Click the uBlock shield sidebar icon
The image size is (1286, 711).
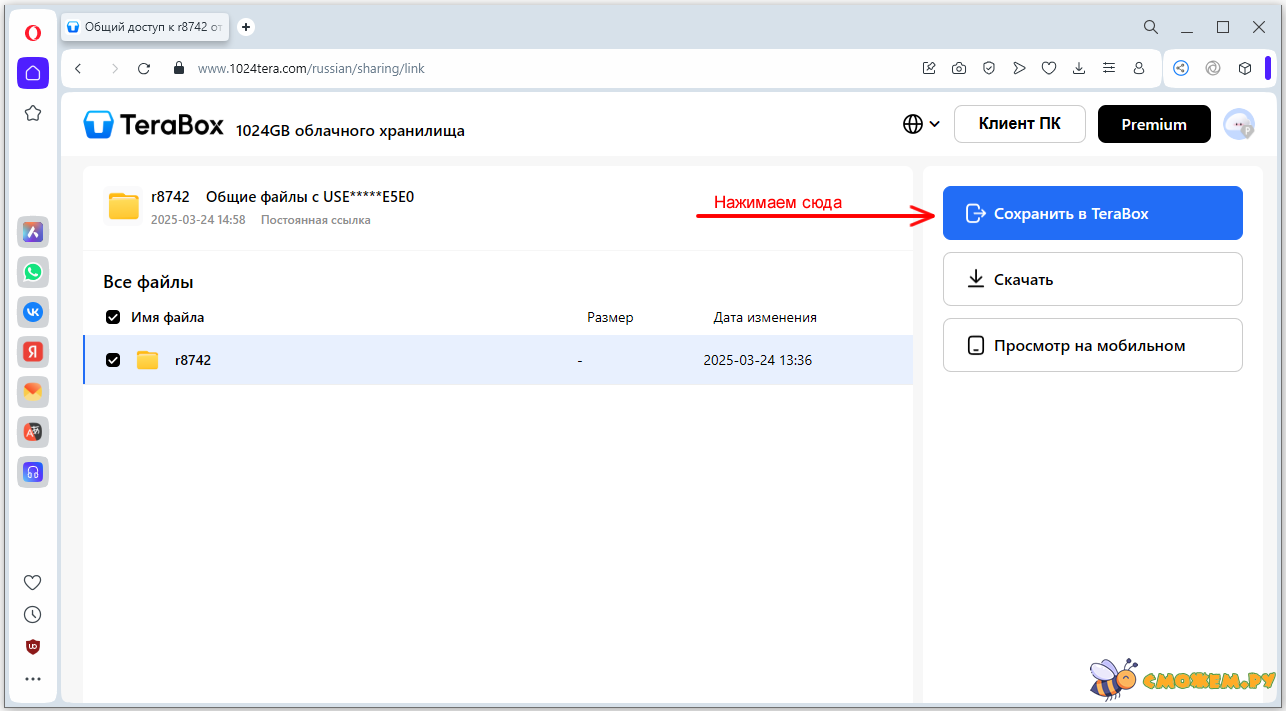pyautogui.click(x=33, y=646)
